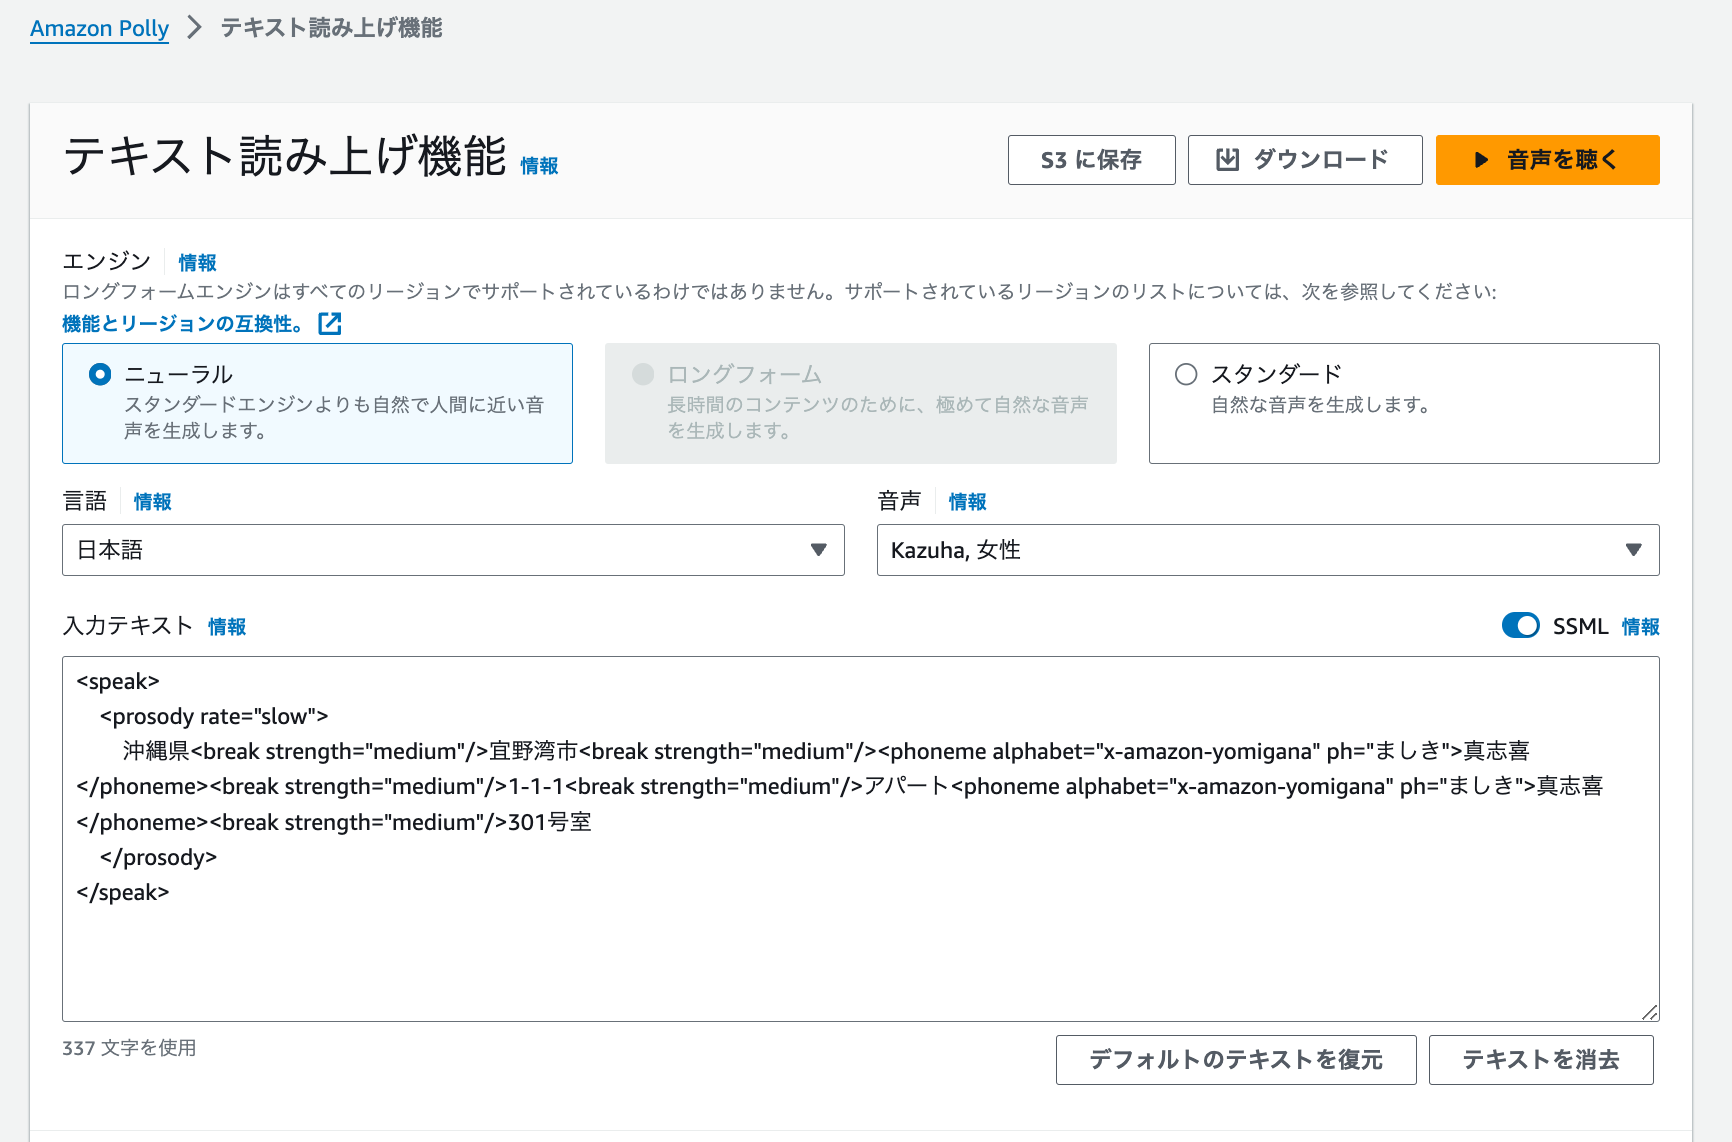Select the スタンダード engine radio button

[x=1186, y=373]
